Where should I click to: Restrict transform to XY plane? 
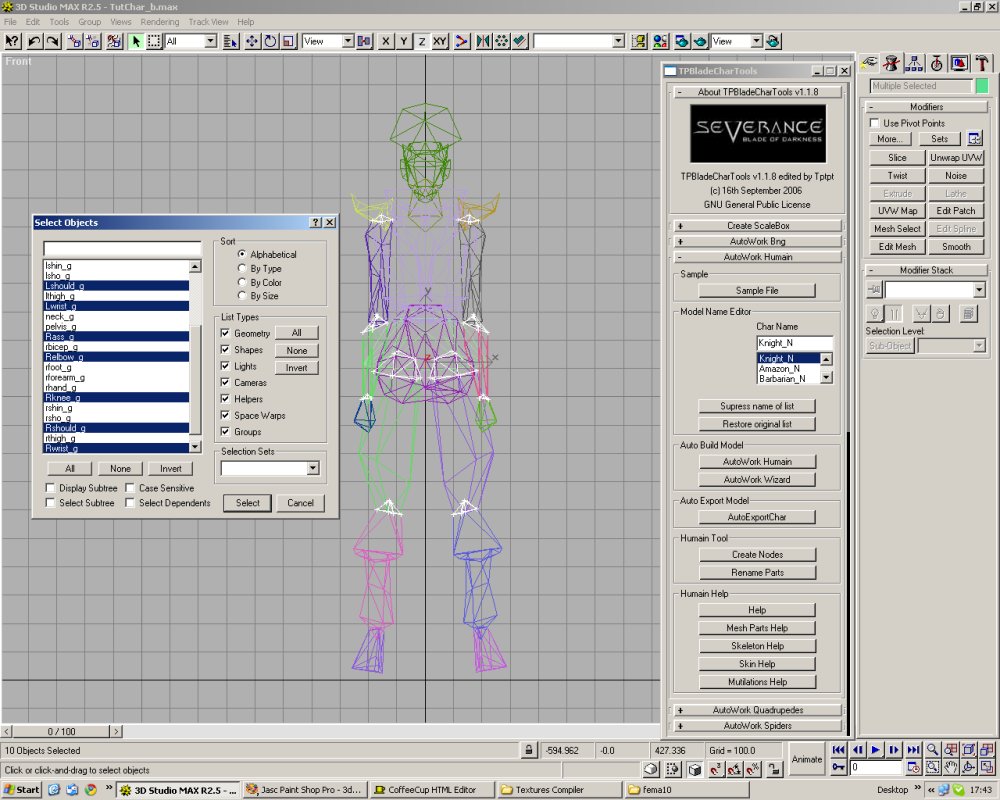(440, 41)
